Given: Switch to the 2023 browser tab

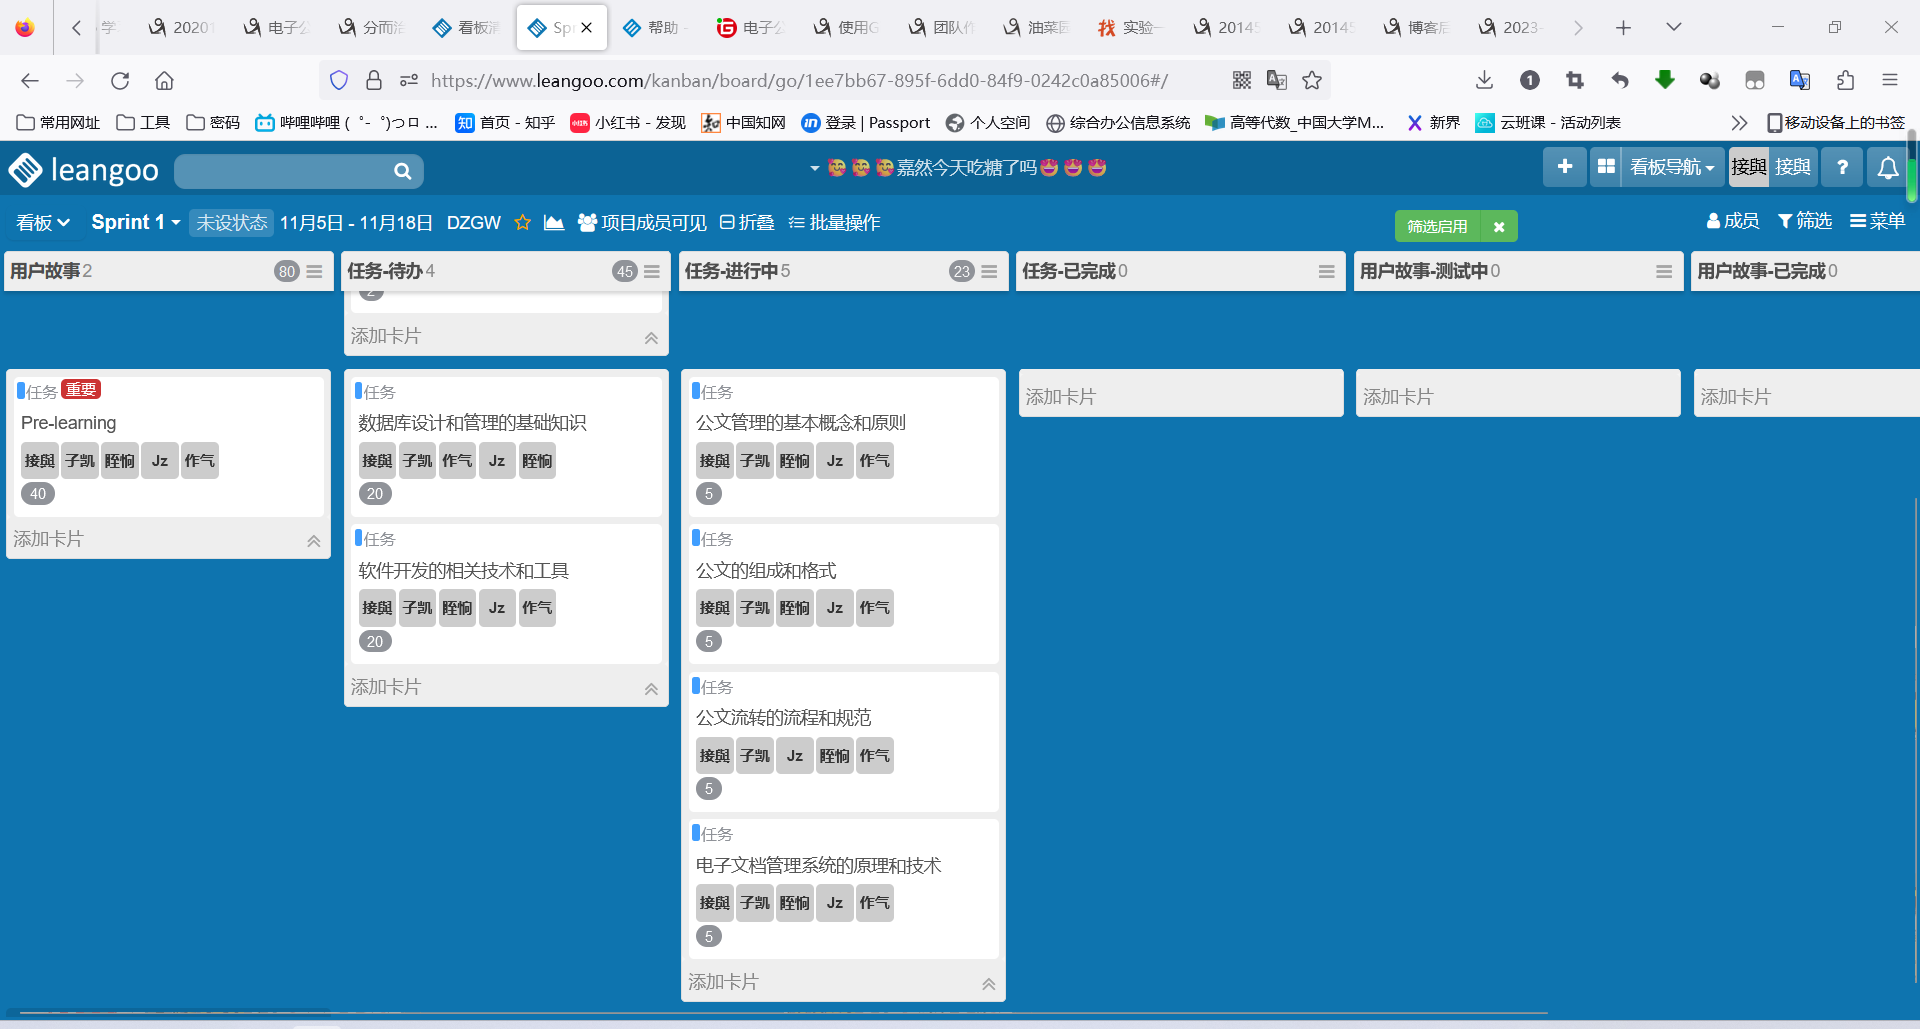Looking at the screenshot, I should (x=1510, y=27).
